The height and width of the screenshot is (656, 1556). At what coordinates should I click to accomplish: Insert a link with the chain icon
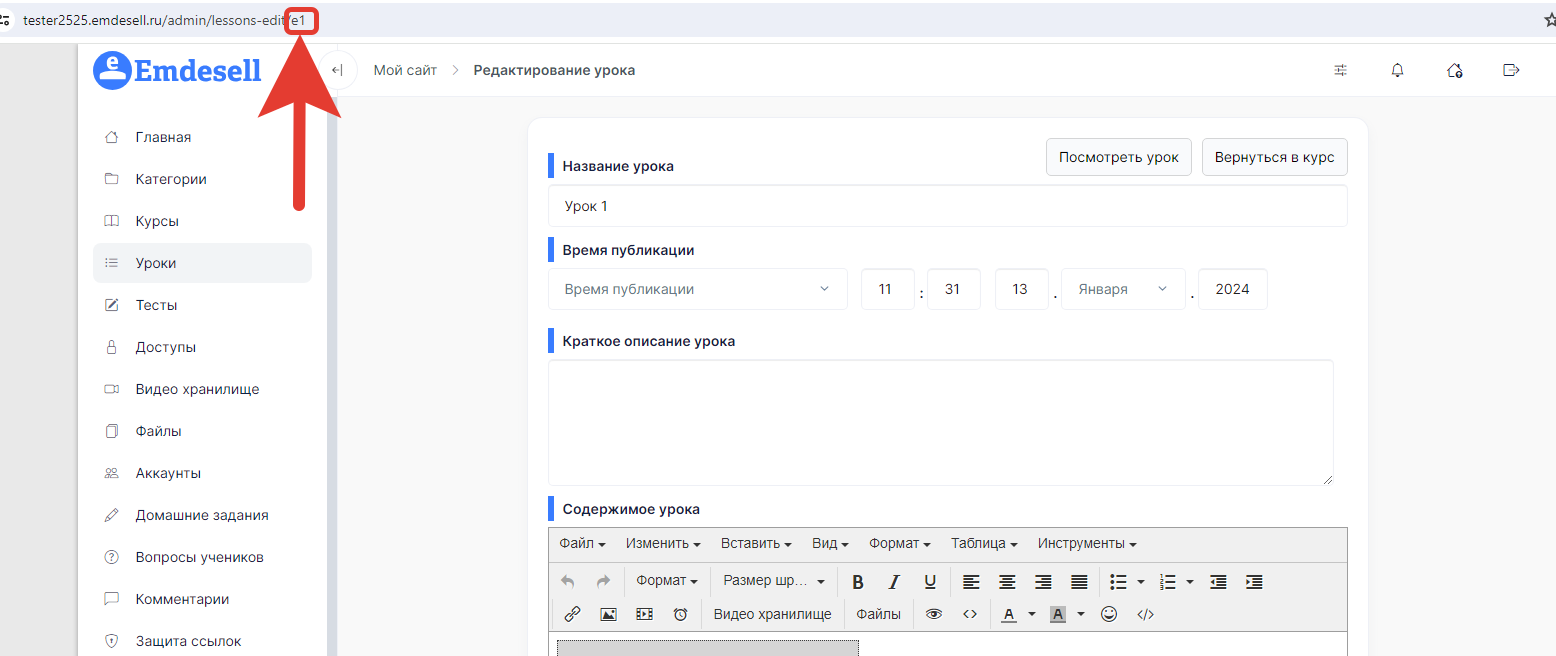tap(572, 614)
